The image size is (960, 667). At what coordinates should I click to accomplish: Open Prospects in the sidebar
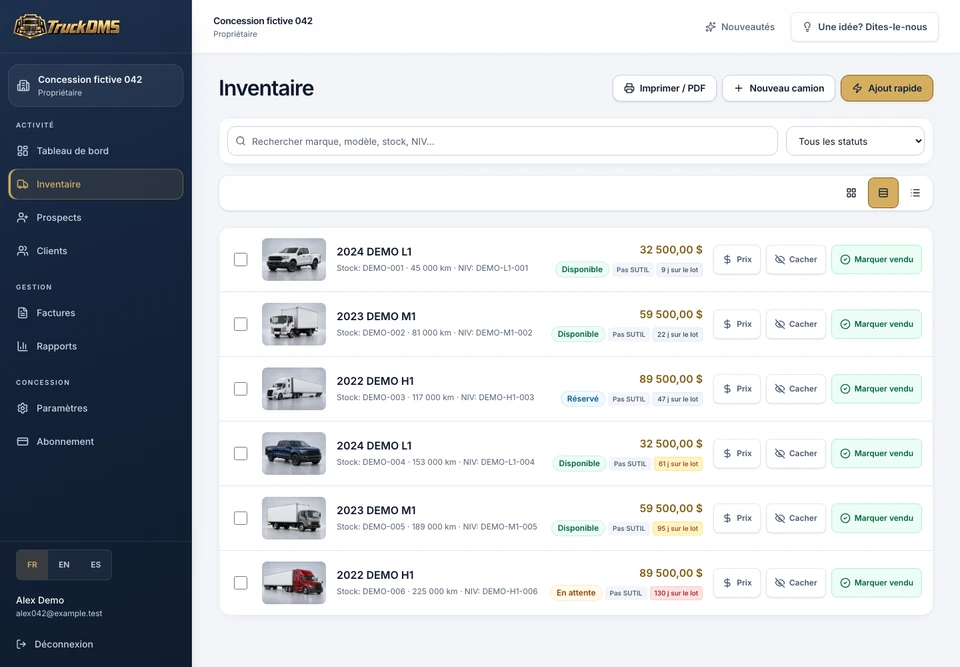[x=96, y=217]
